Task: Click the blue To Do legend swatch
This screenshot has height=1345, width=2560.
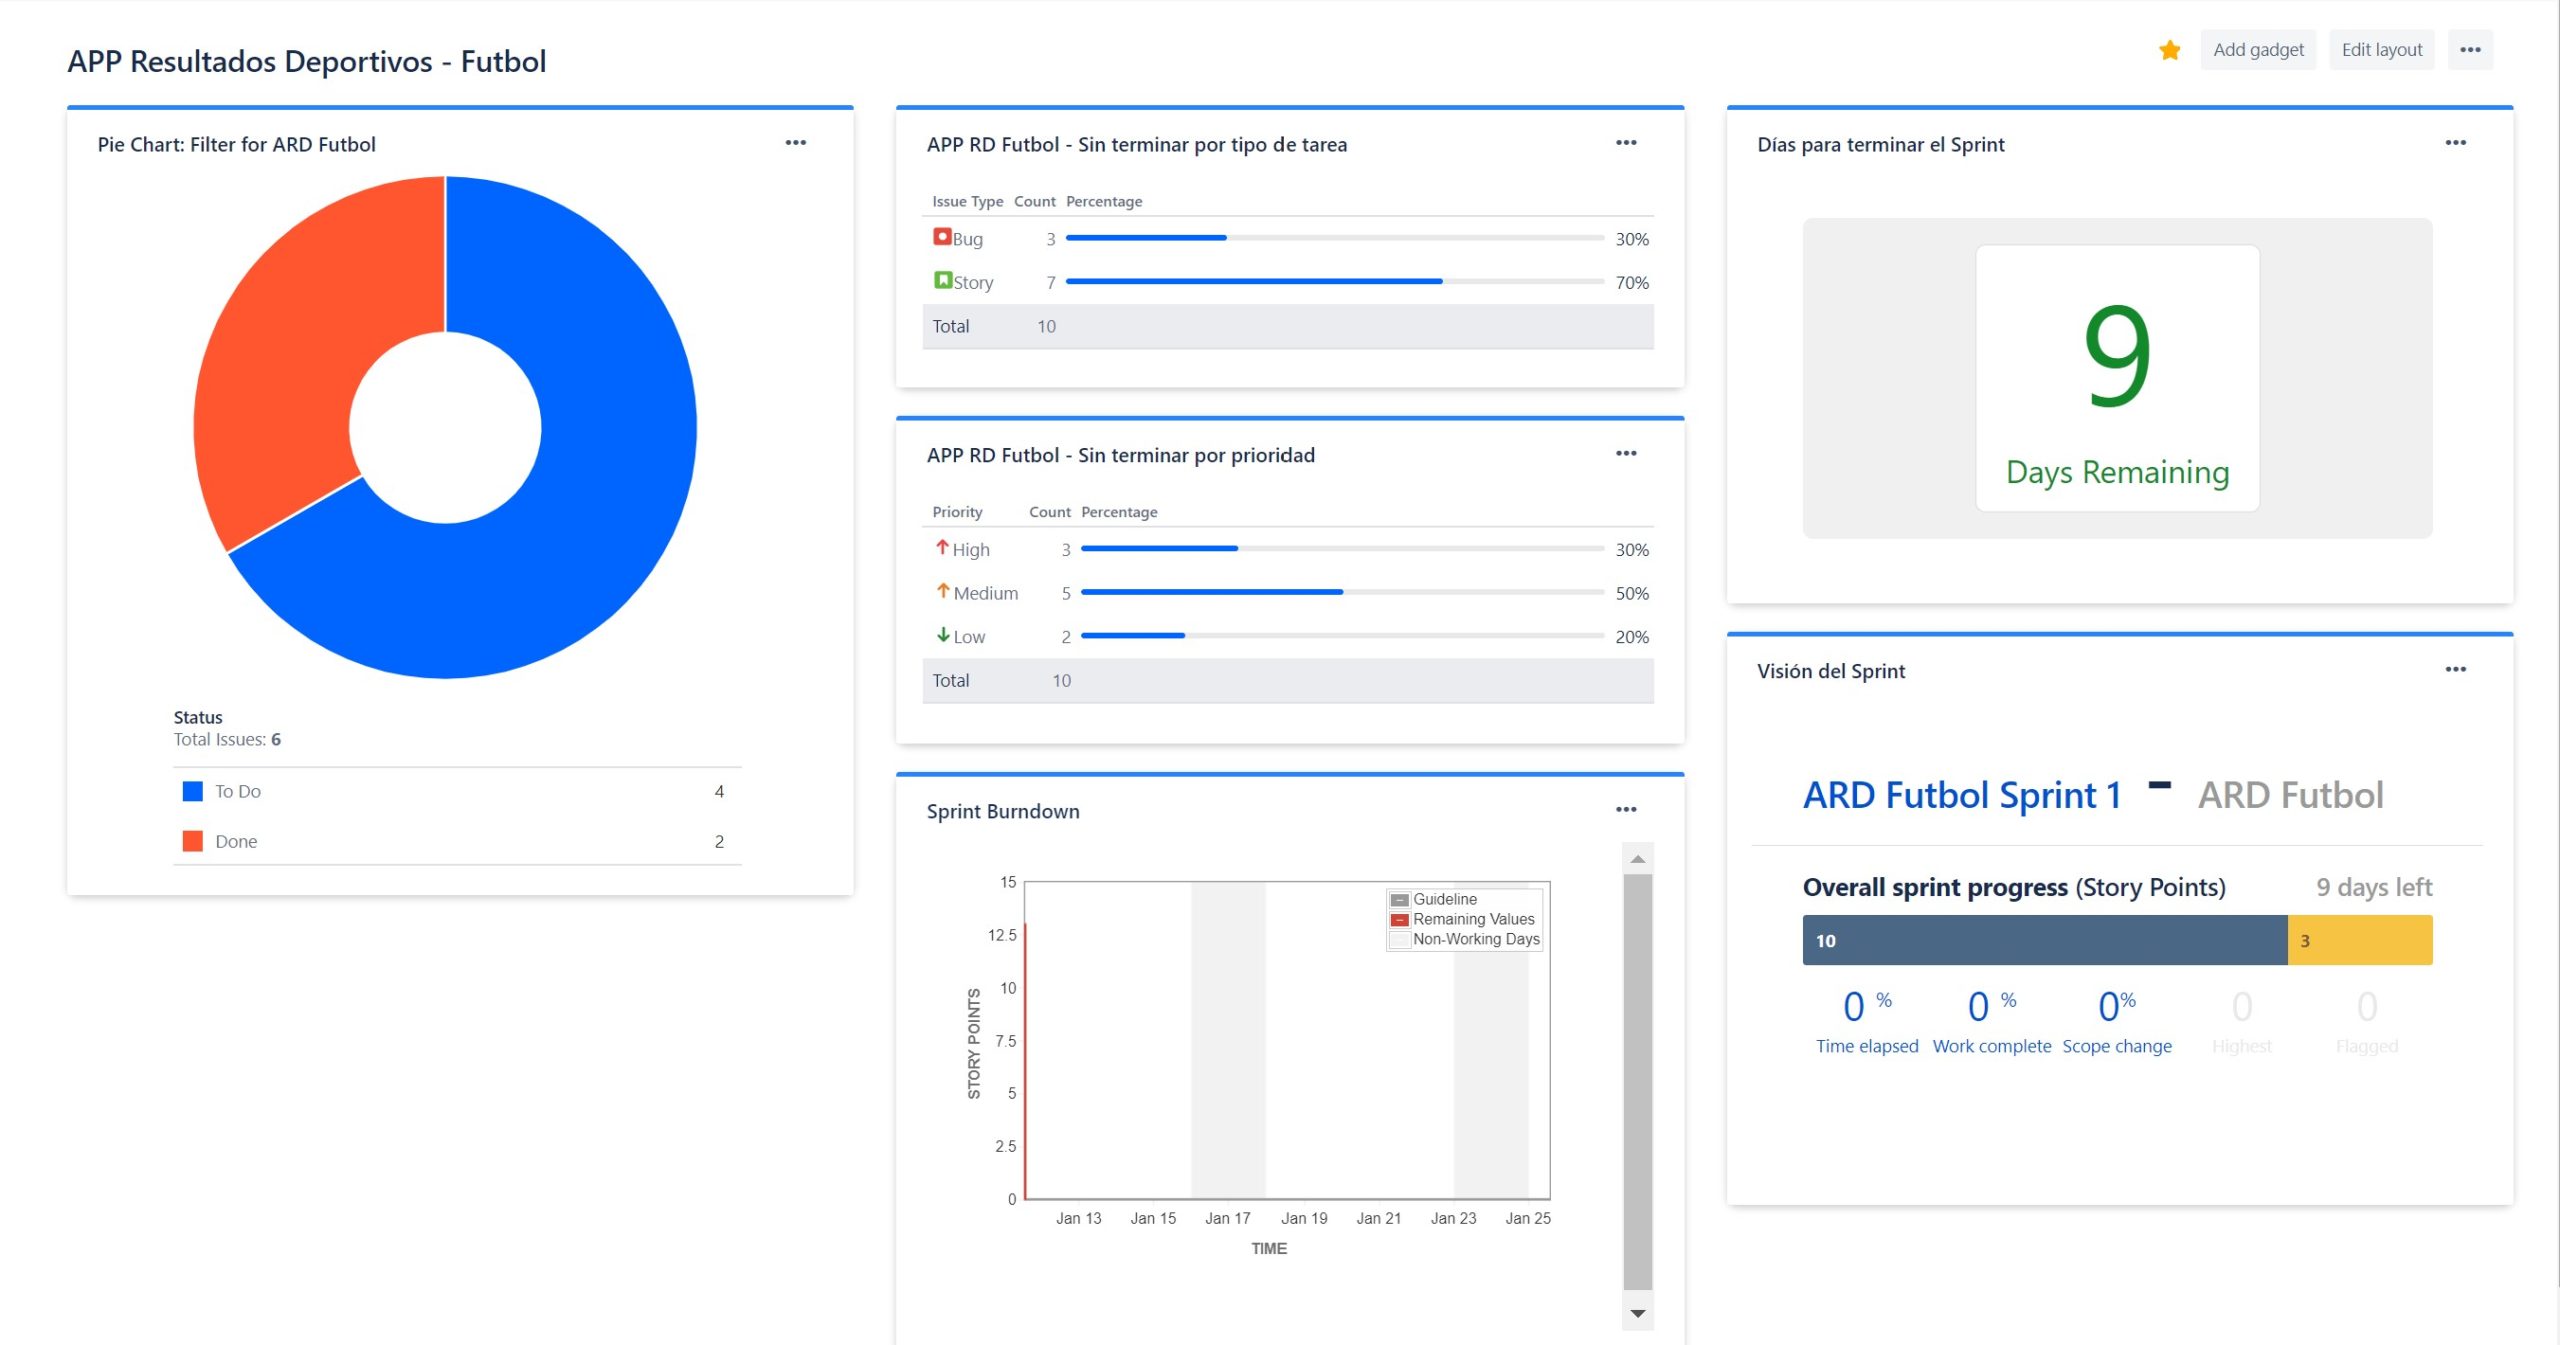Action: (193, 792)
